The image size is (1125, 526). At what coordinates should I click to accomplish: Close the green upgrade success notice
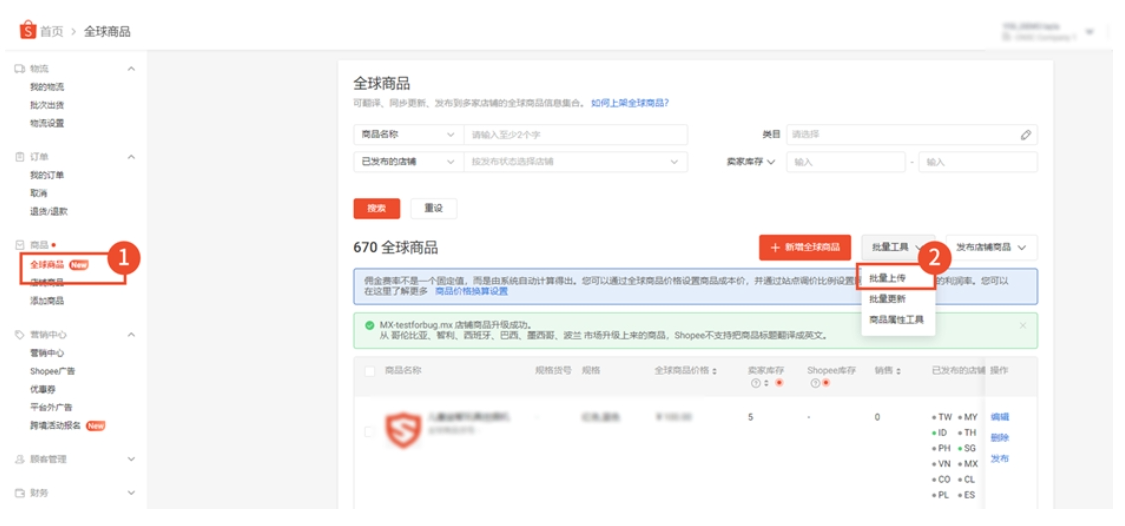point(1022,325)
